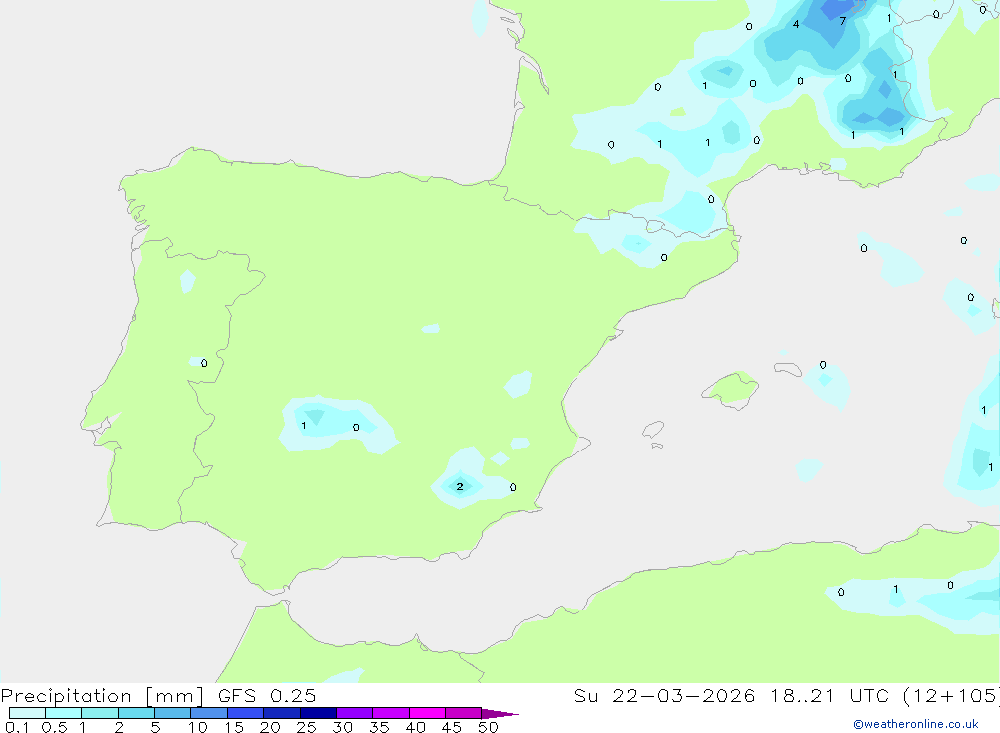
Task: Pick the 30–35 mm violet legend swatch
Action: (x=354, y=713)
